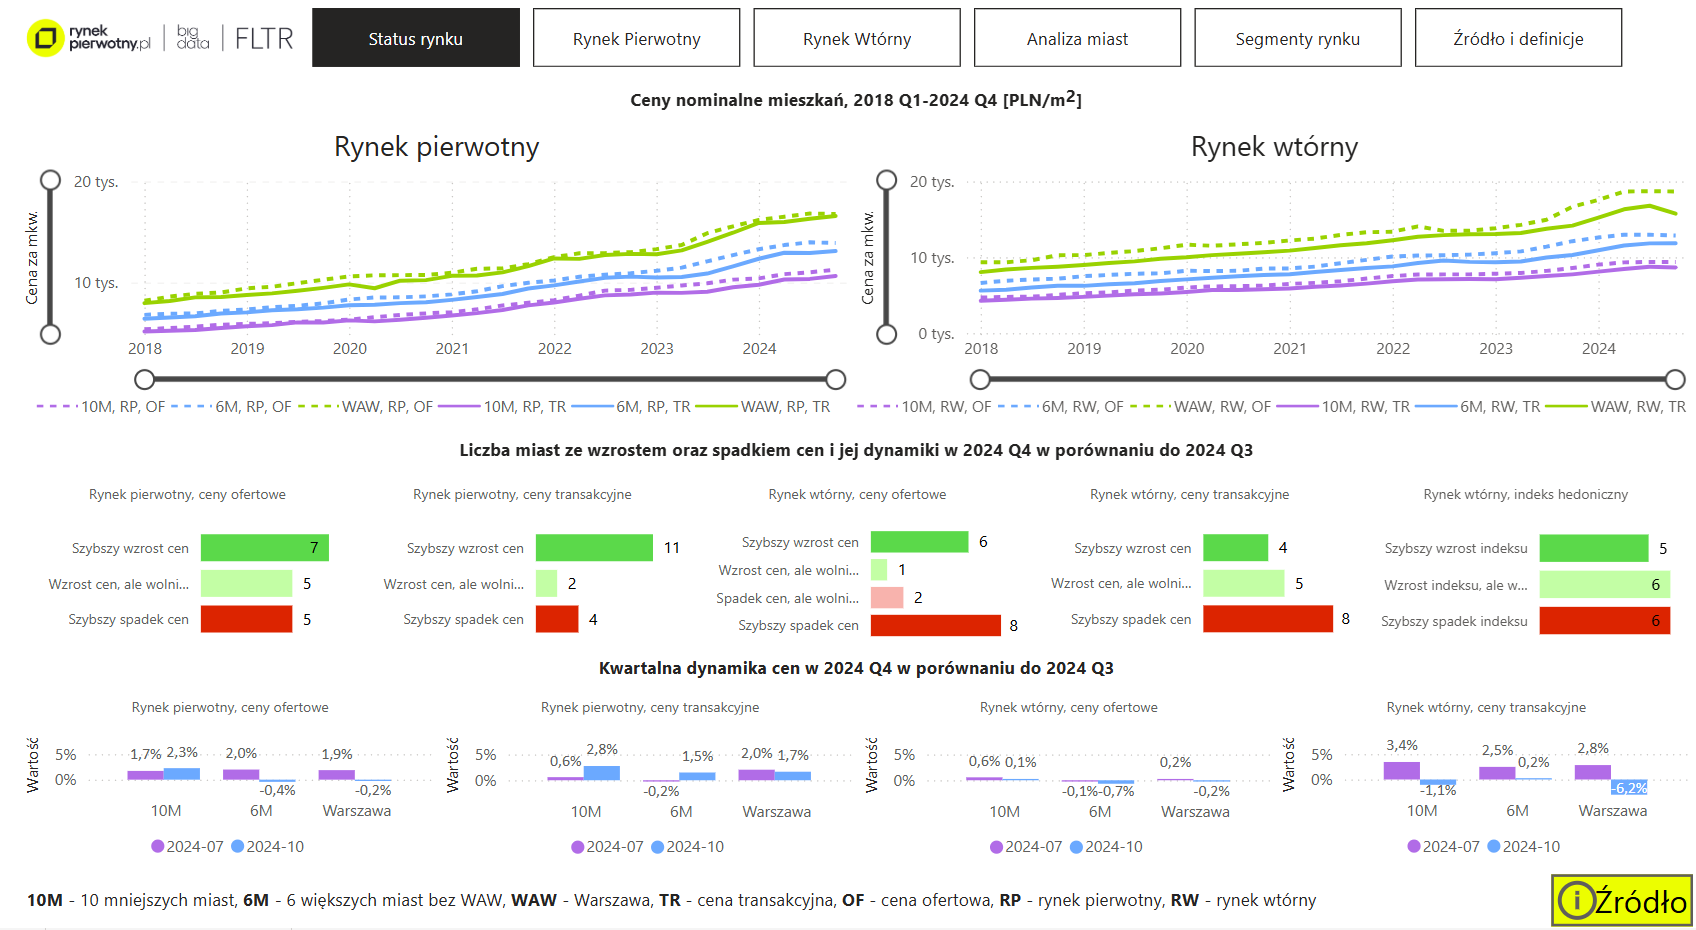Select the green Szybszy wzrost cen bar with value 11
This screenshot has height=930, width=1696.
594,548
